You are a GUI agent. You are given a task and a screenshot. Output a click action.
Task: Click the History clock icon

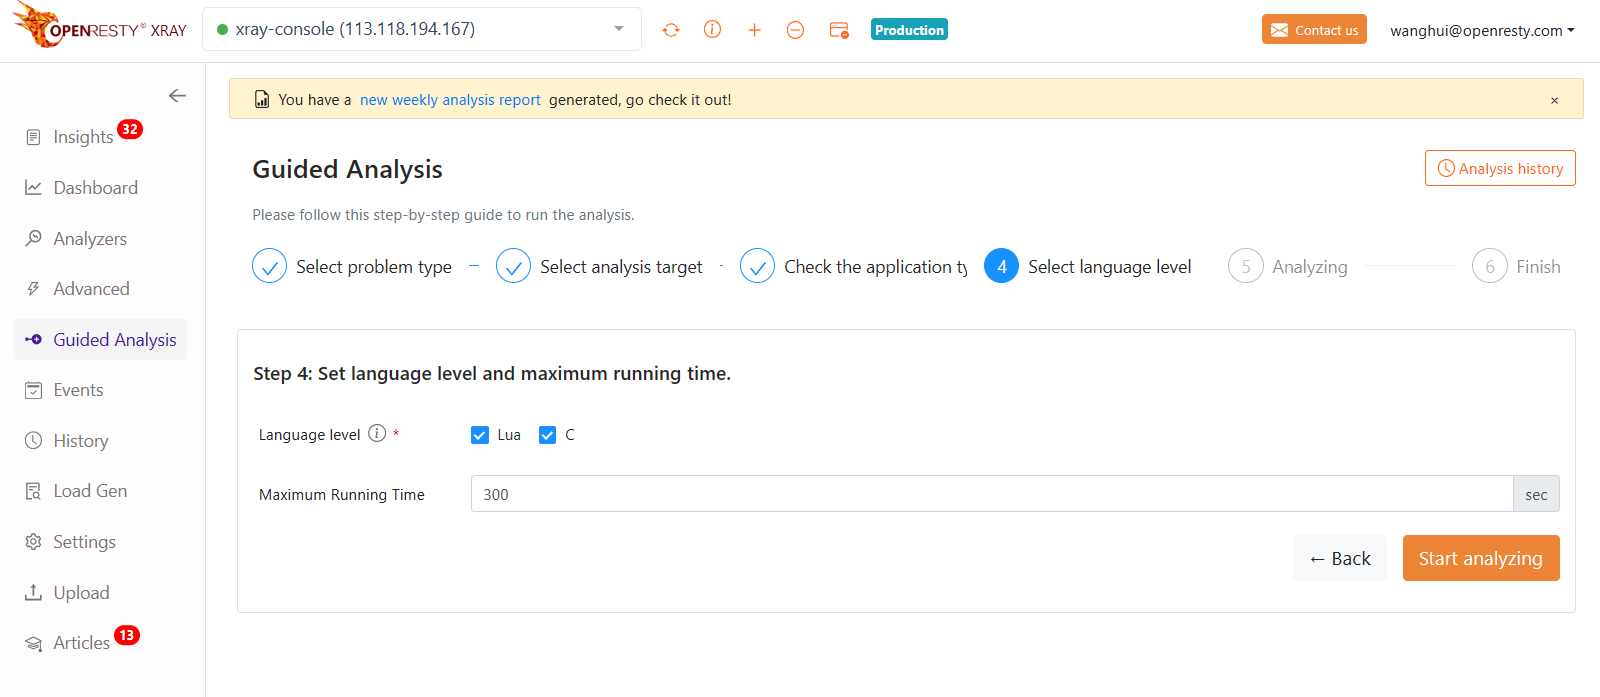coord(33,441)
